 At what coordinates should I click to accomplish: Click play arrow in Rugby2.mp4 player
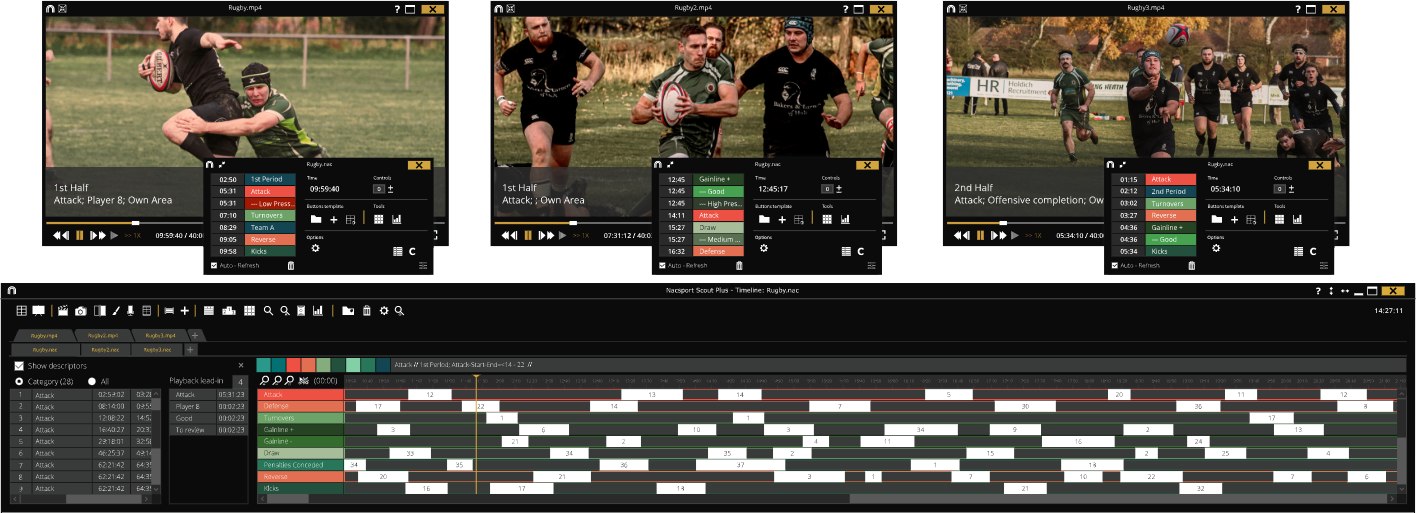click(562, 236)
